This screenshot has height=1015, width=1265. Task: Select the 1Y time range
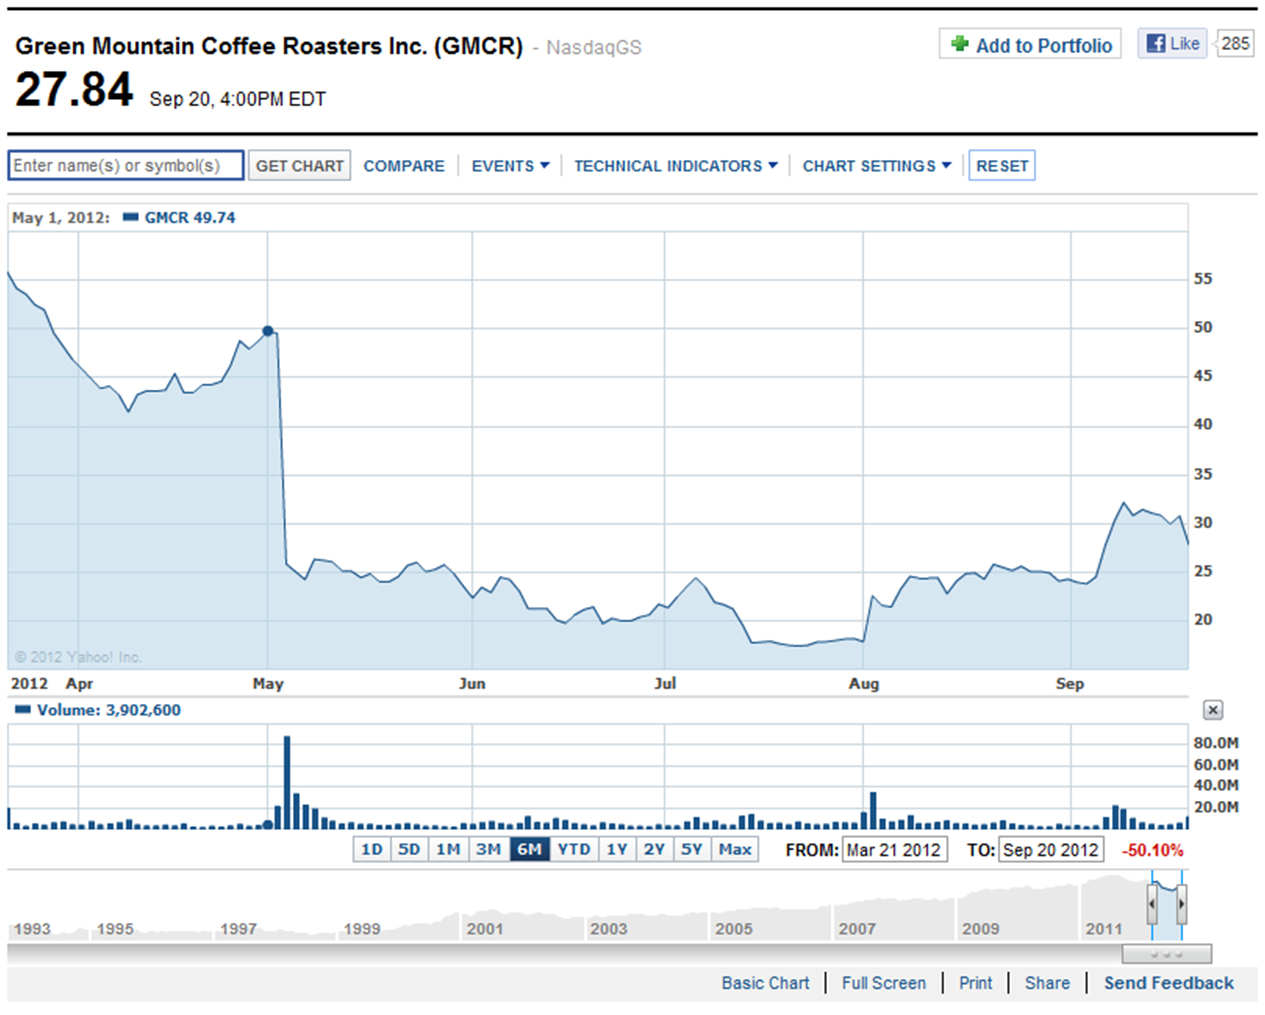tap(617, 850)
